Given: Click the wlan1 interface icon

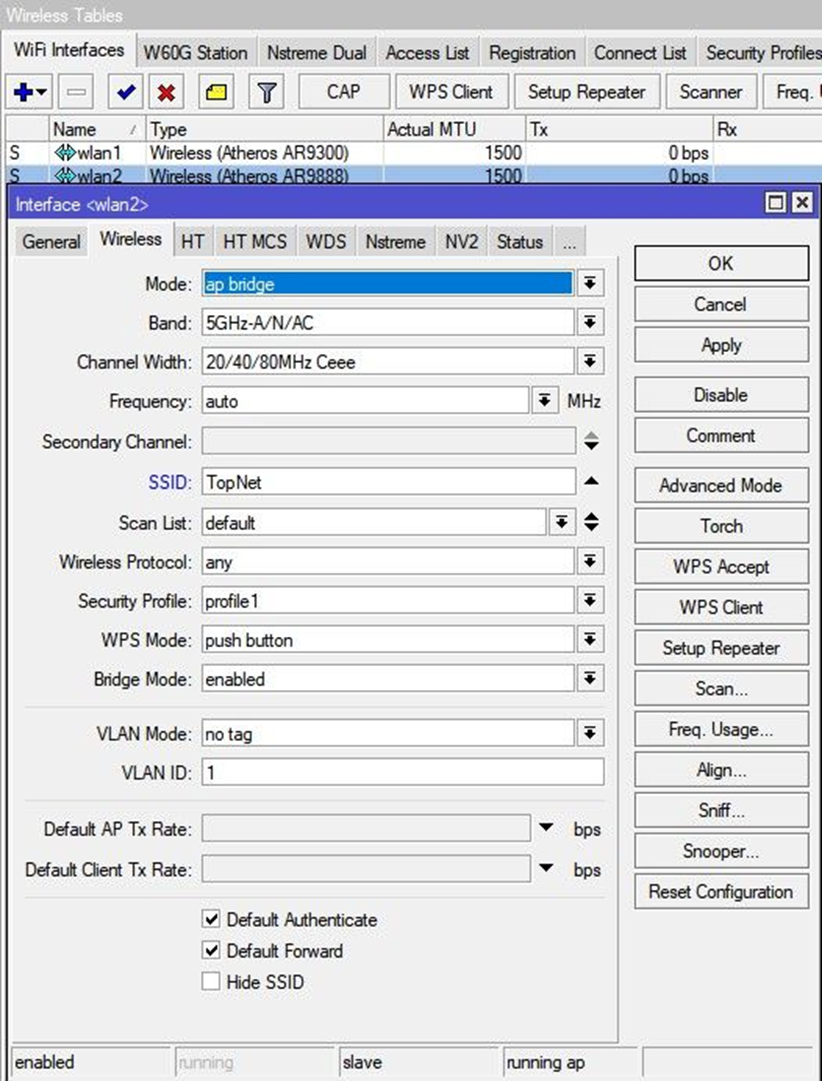Looking at the screenshot, I should [66, 153].
